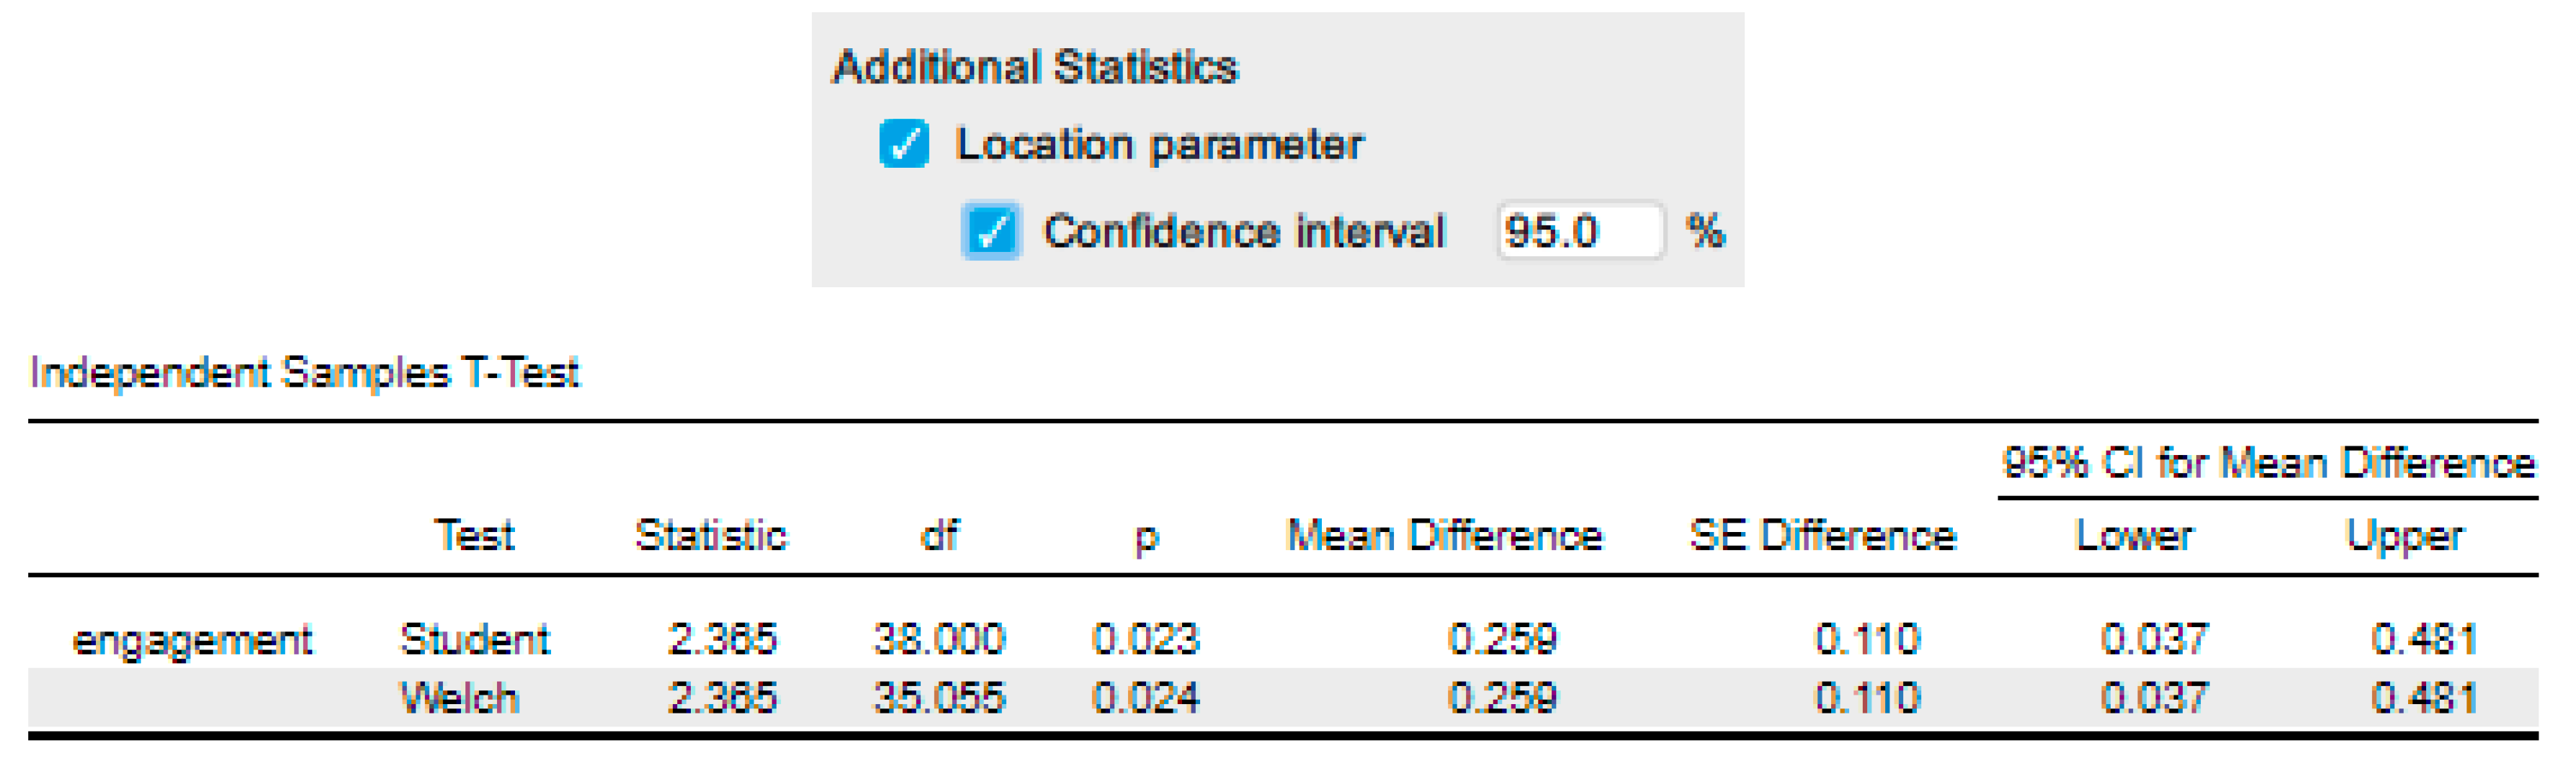Click the Student df value 38.000
The width and height of the screenshot is (2576, 766).
938,639
